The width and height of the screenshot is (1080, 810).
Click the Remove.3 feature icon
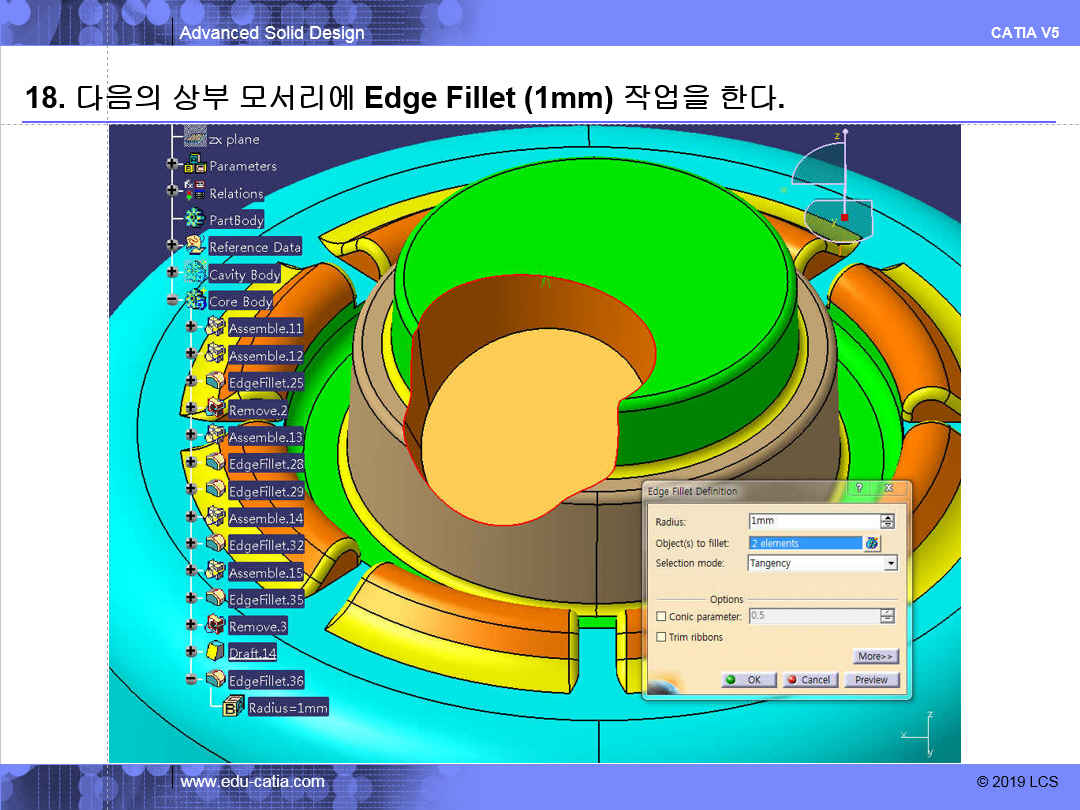(215, 625)
